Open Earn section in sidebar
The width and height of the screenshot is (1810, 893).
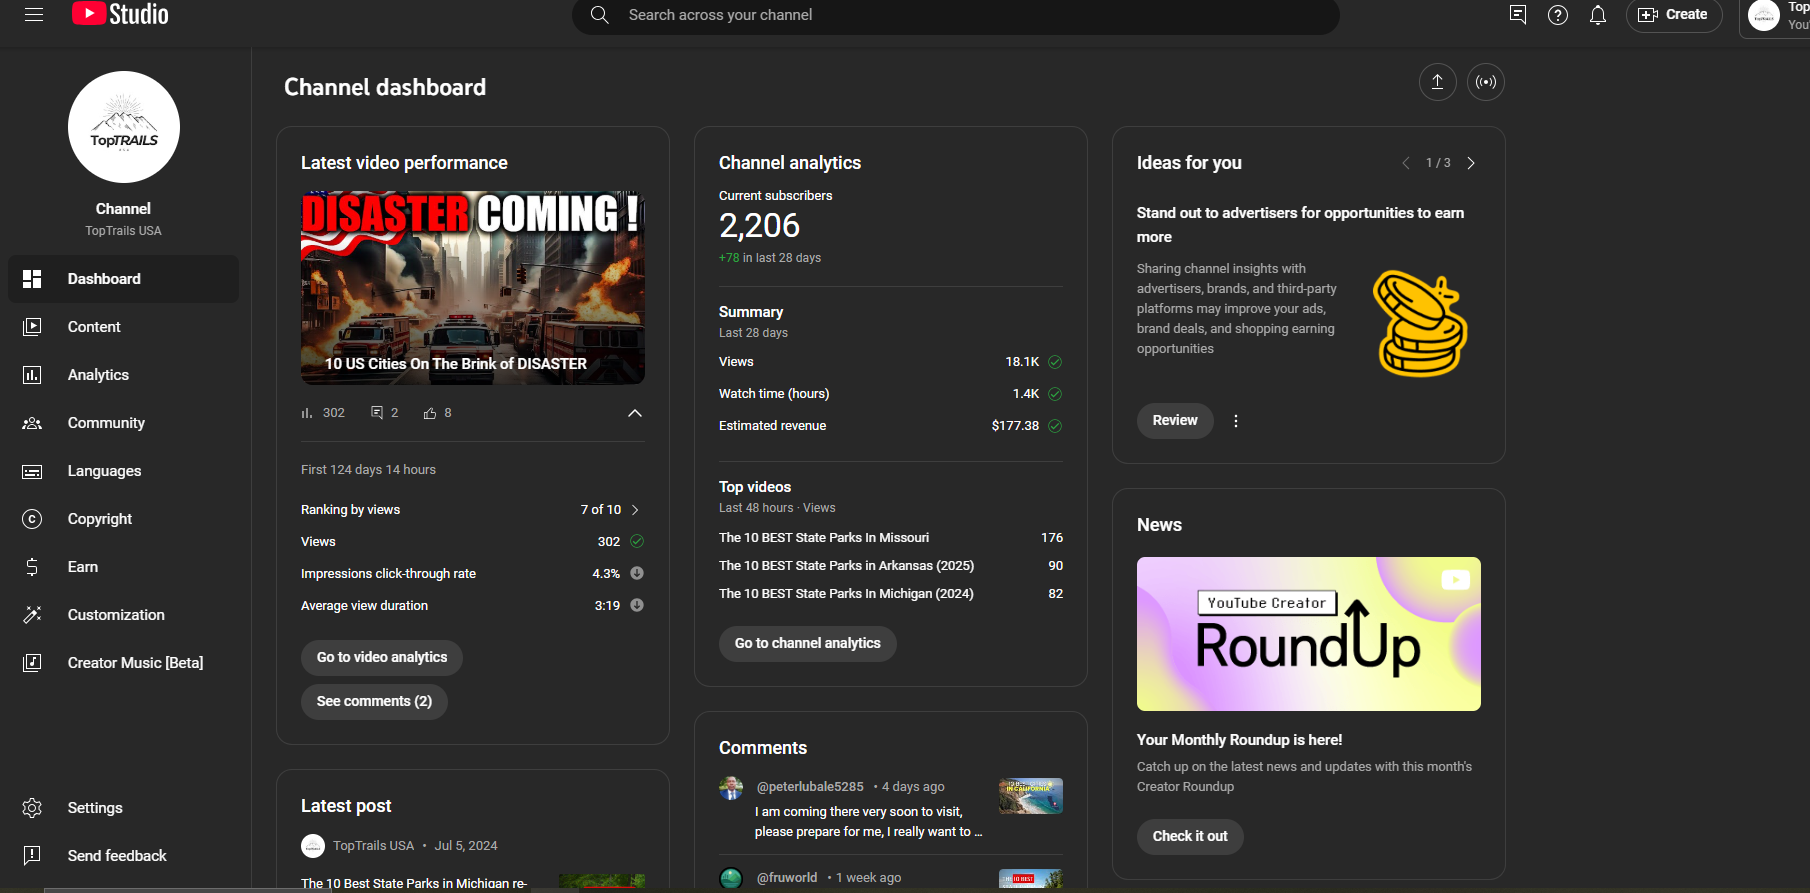[x=123, y=567]
